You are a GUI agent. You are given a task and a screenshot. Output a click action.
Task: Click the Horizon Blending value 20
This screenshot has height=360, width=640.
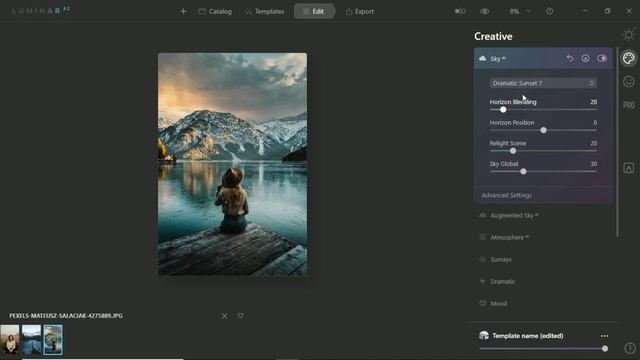coord(593,102)
